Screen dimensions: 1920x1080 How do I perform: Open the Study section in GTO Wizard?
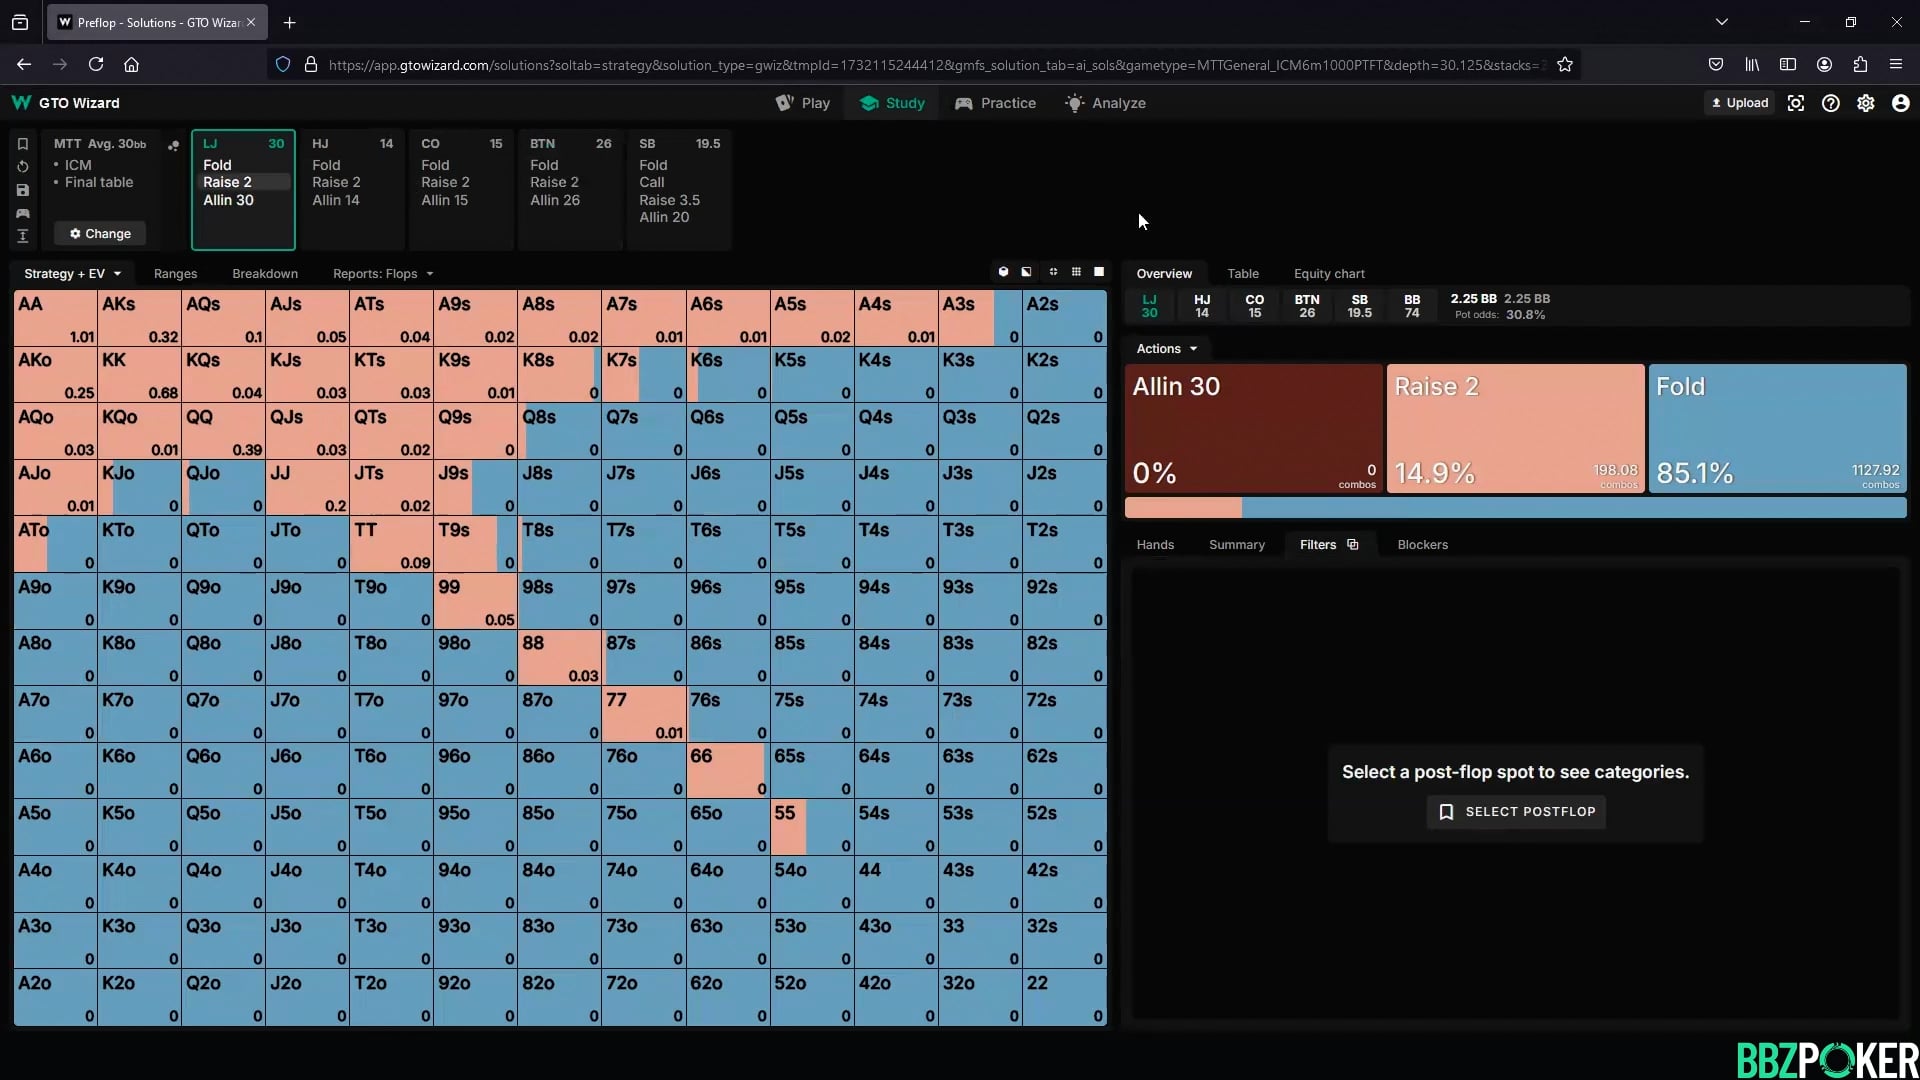tap(892, 102)
